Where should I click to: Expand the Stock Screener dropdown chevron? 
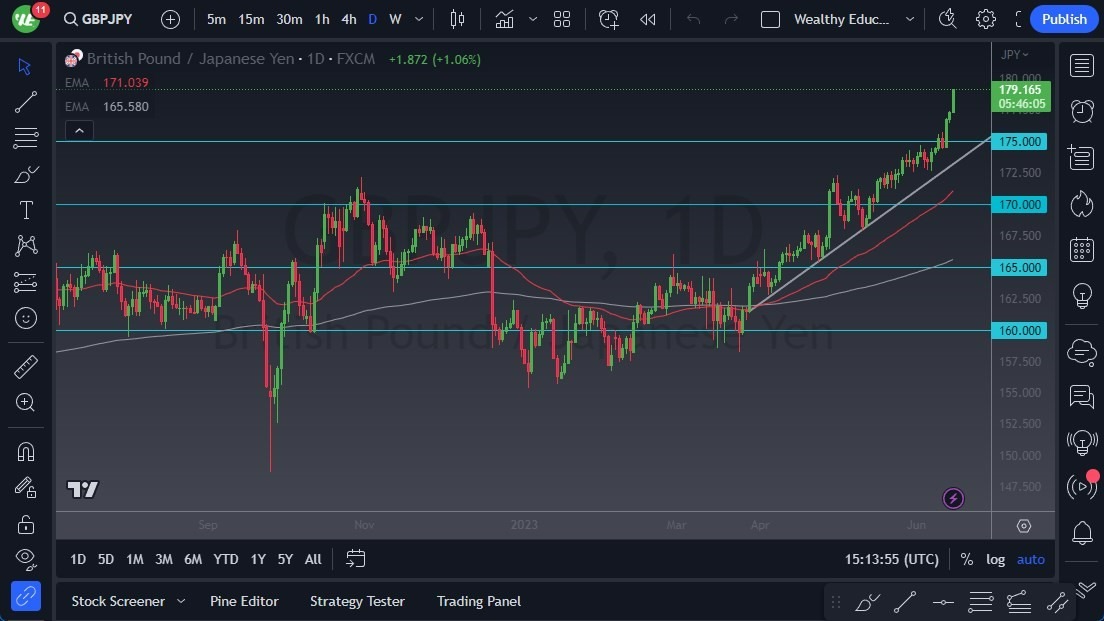pos(180,601)
